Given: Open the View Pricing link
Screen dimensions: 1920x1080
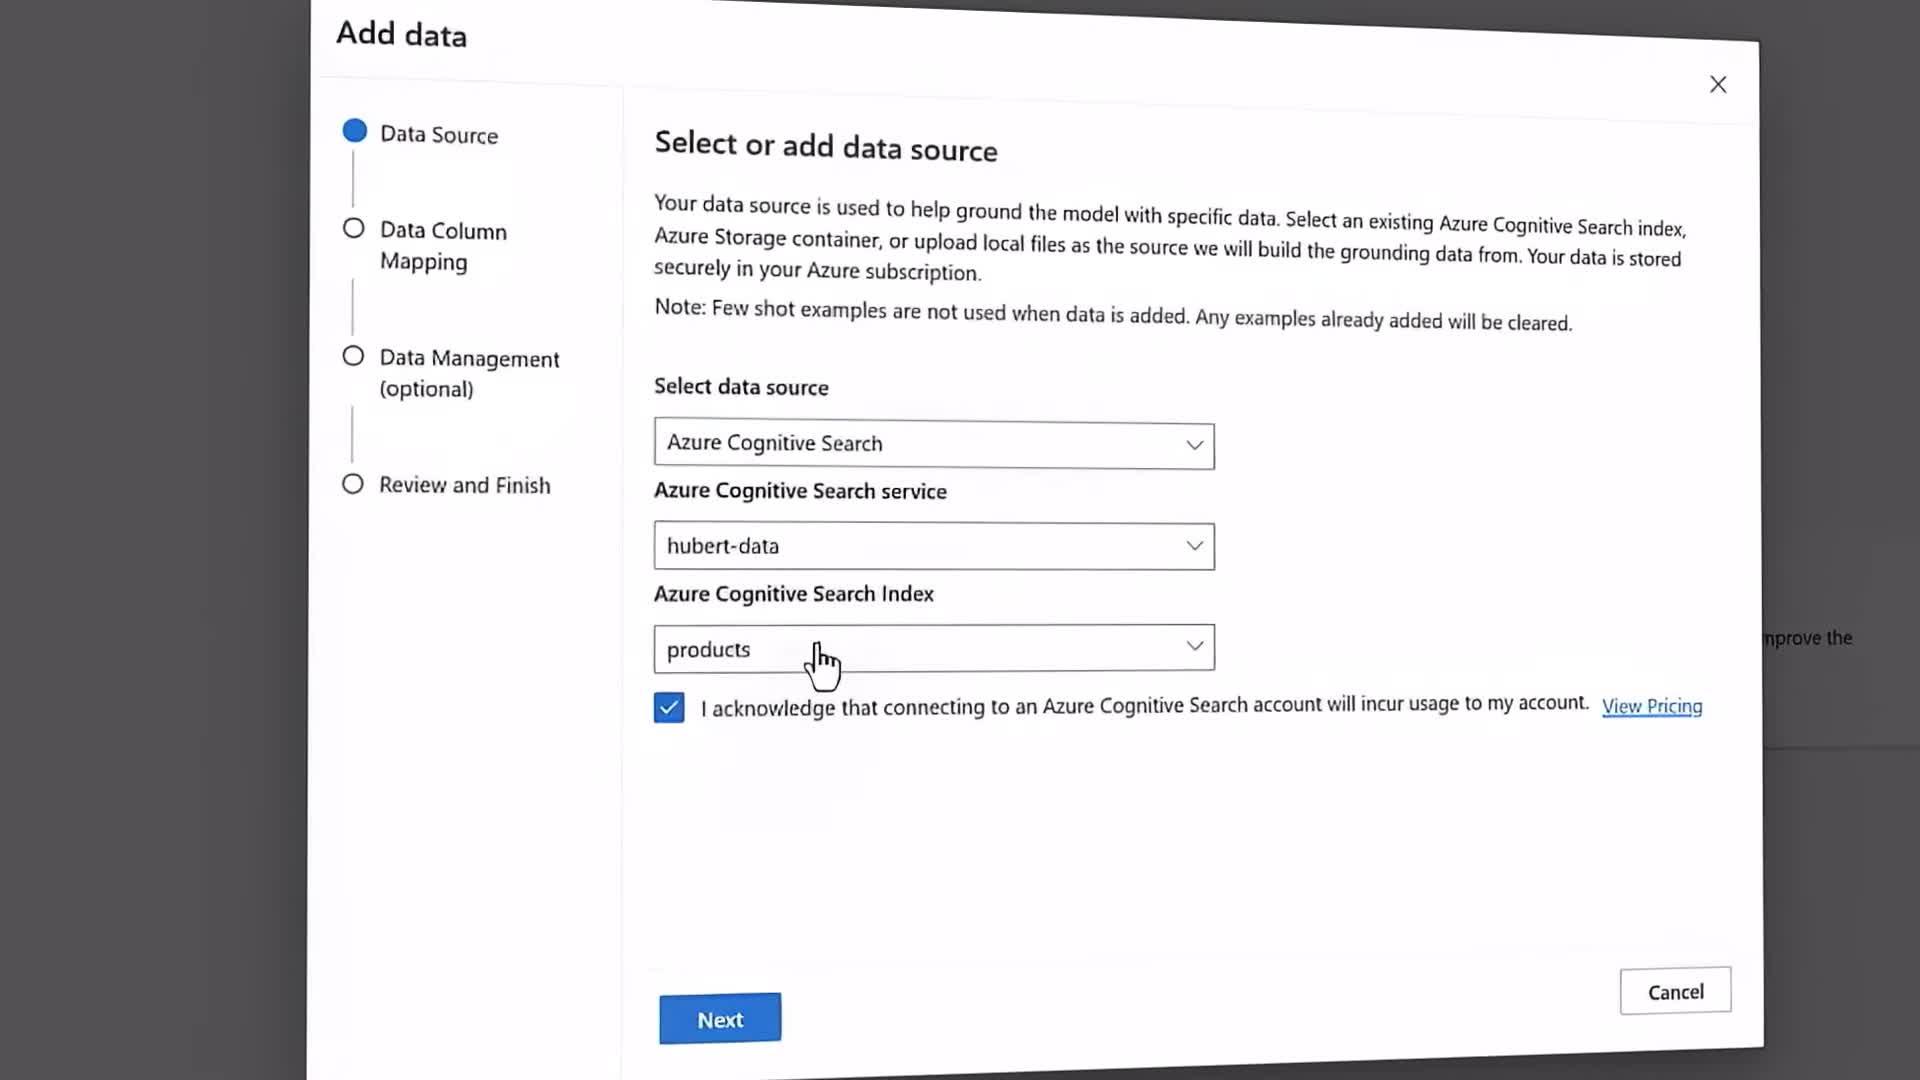Looking at the screenshot, I should pyautogui.click(x=1651, y=706).
